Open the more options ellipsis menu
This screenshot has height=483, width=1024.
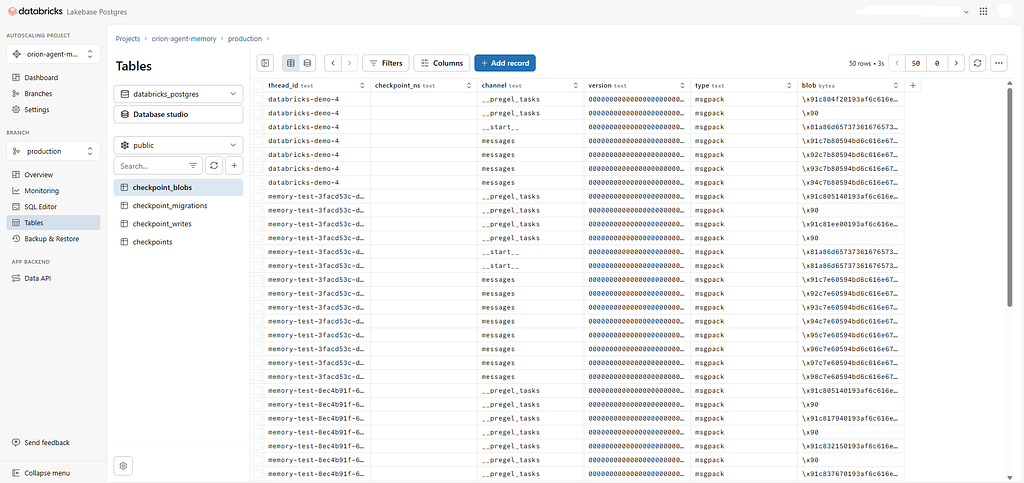(x=999, y=63)
